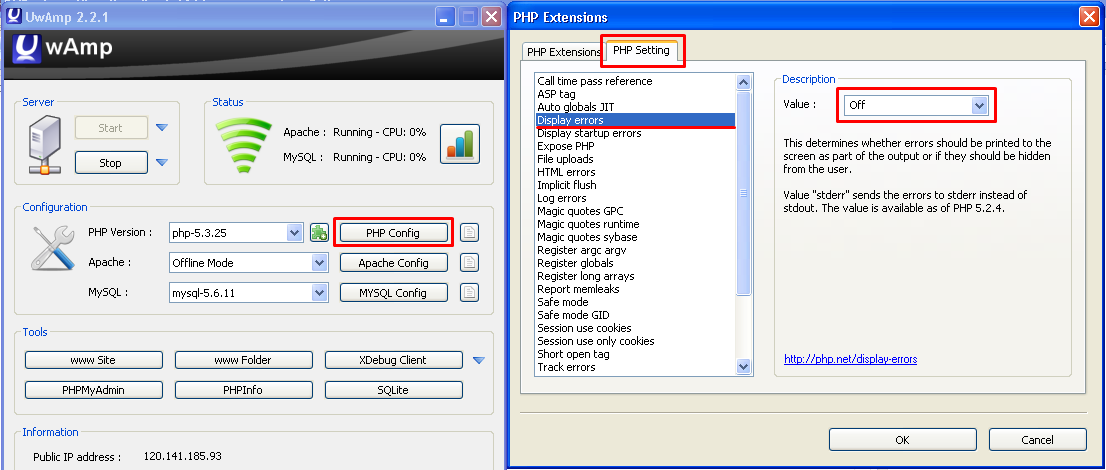Image resolution: width=1106 pixels, height=470 pixels.
Task: Click the UwAmp logo in title bar
Action: tap(13, 16)
